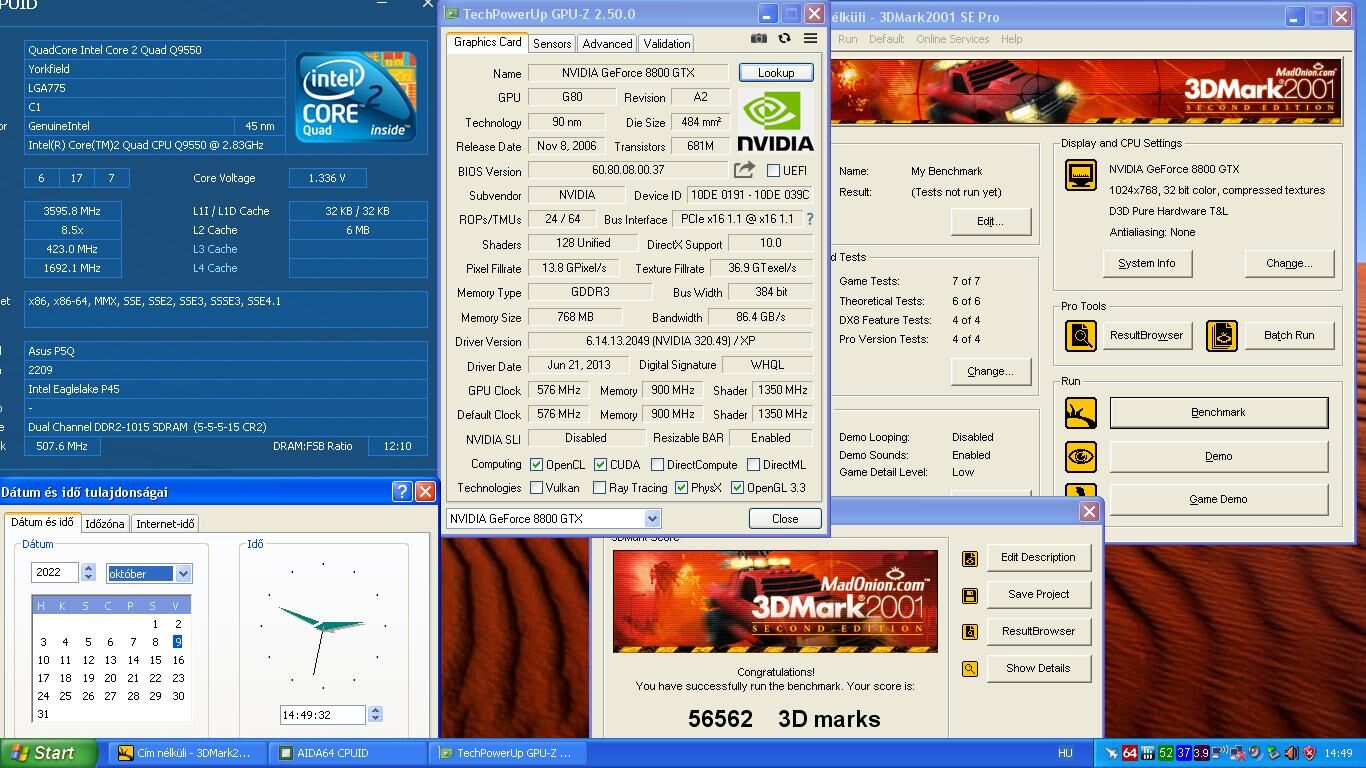The width and height of the screenshot is (1366, 768).
Task: Click the Start button on the taskbar
Action: point(49,753)
